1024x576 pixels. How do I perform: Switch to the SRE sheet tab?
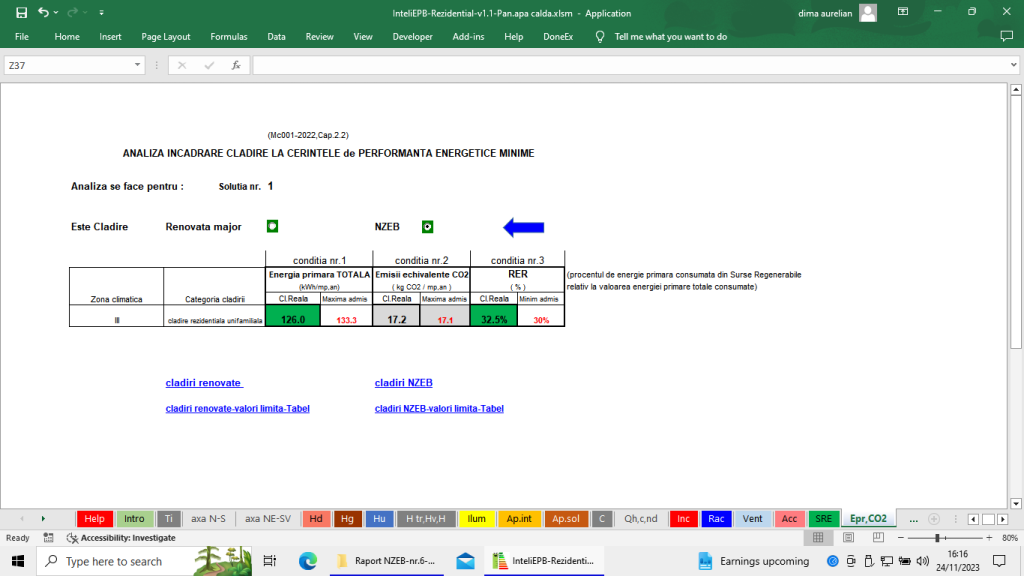(823, 519)
